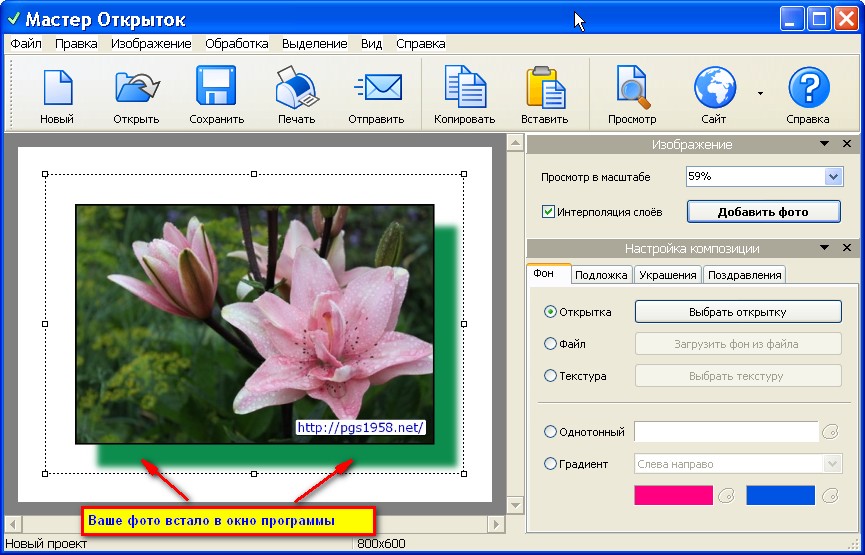Select the Текстура radio button
865x555 pixels.
550,376
